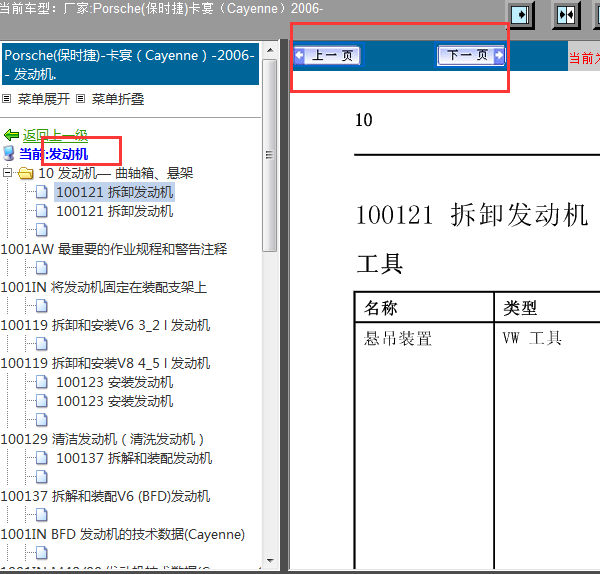
Task: Click the tree scrollbar up arrow
Action: [x=270, y=50]
